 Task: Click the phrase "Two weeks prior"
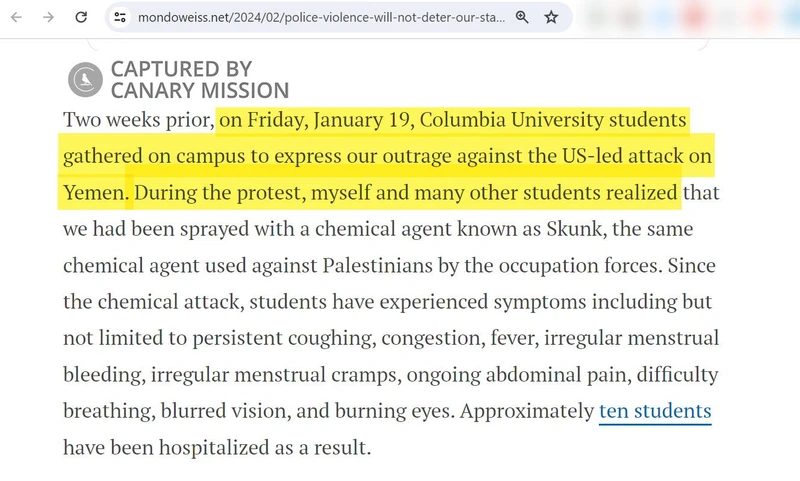137,120
